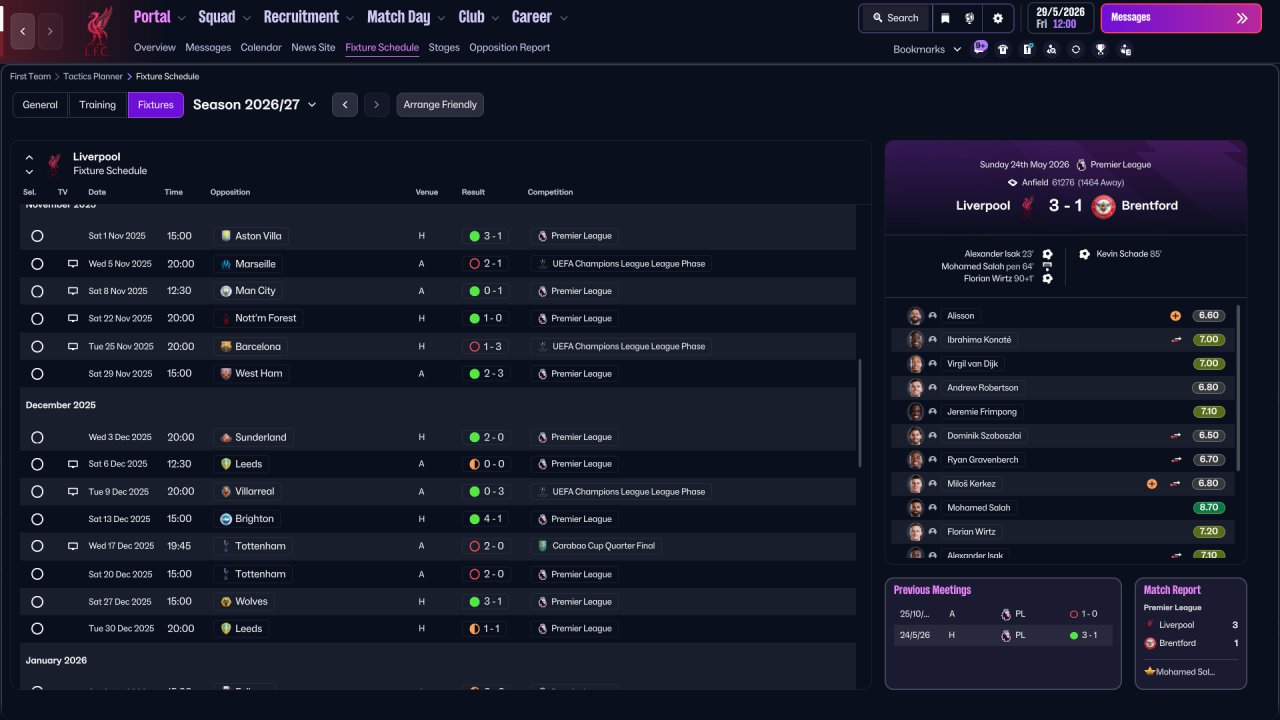Viewport: 1280px width, 720px height.
Task: Open the transfers circular arrows bookmark icon
Action: point(1075,49)
